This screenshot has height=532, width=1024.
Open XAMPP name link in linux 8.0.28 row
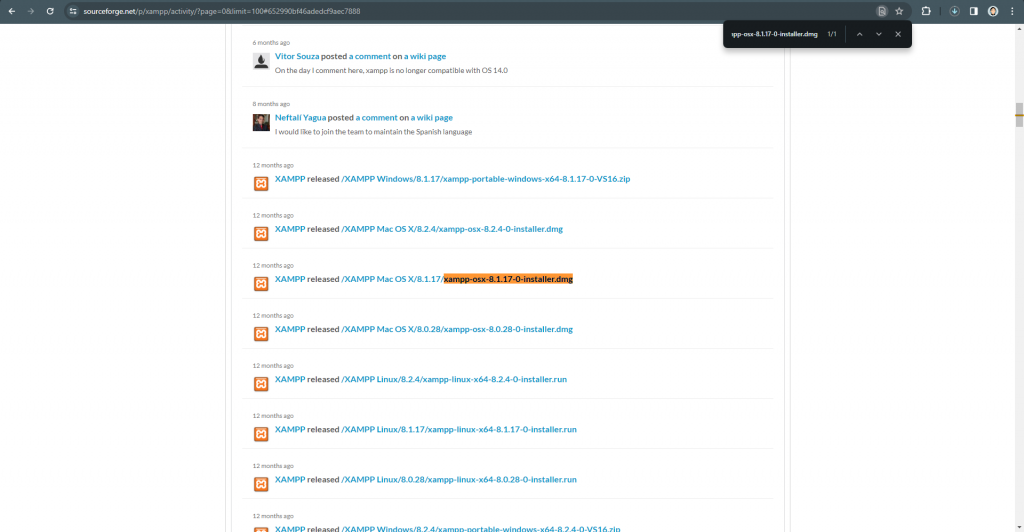(290, 479)
